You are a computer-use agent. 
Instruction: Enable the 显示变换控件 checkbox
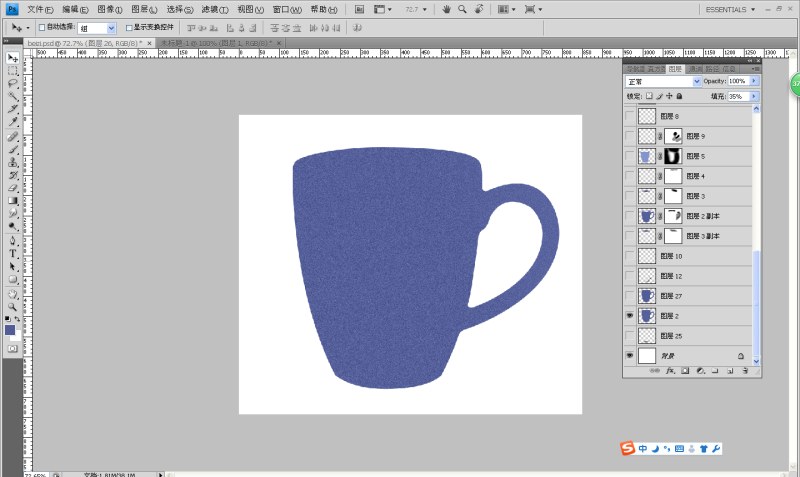pyautogui.click(x=129, y=28)
